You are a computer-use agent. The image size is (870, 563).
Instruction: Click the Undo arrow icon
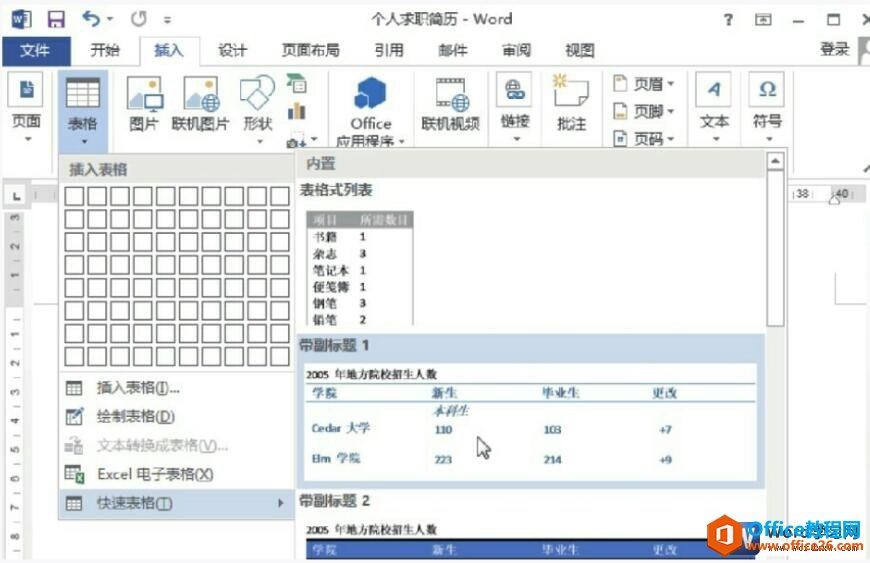pyautogui.click(x=92, y=19)
